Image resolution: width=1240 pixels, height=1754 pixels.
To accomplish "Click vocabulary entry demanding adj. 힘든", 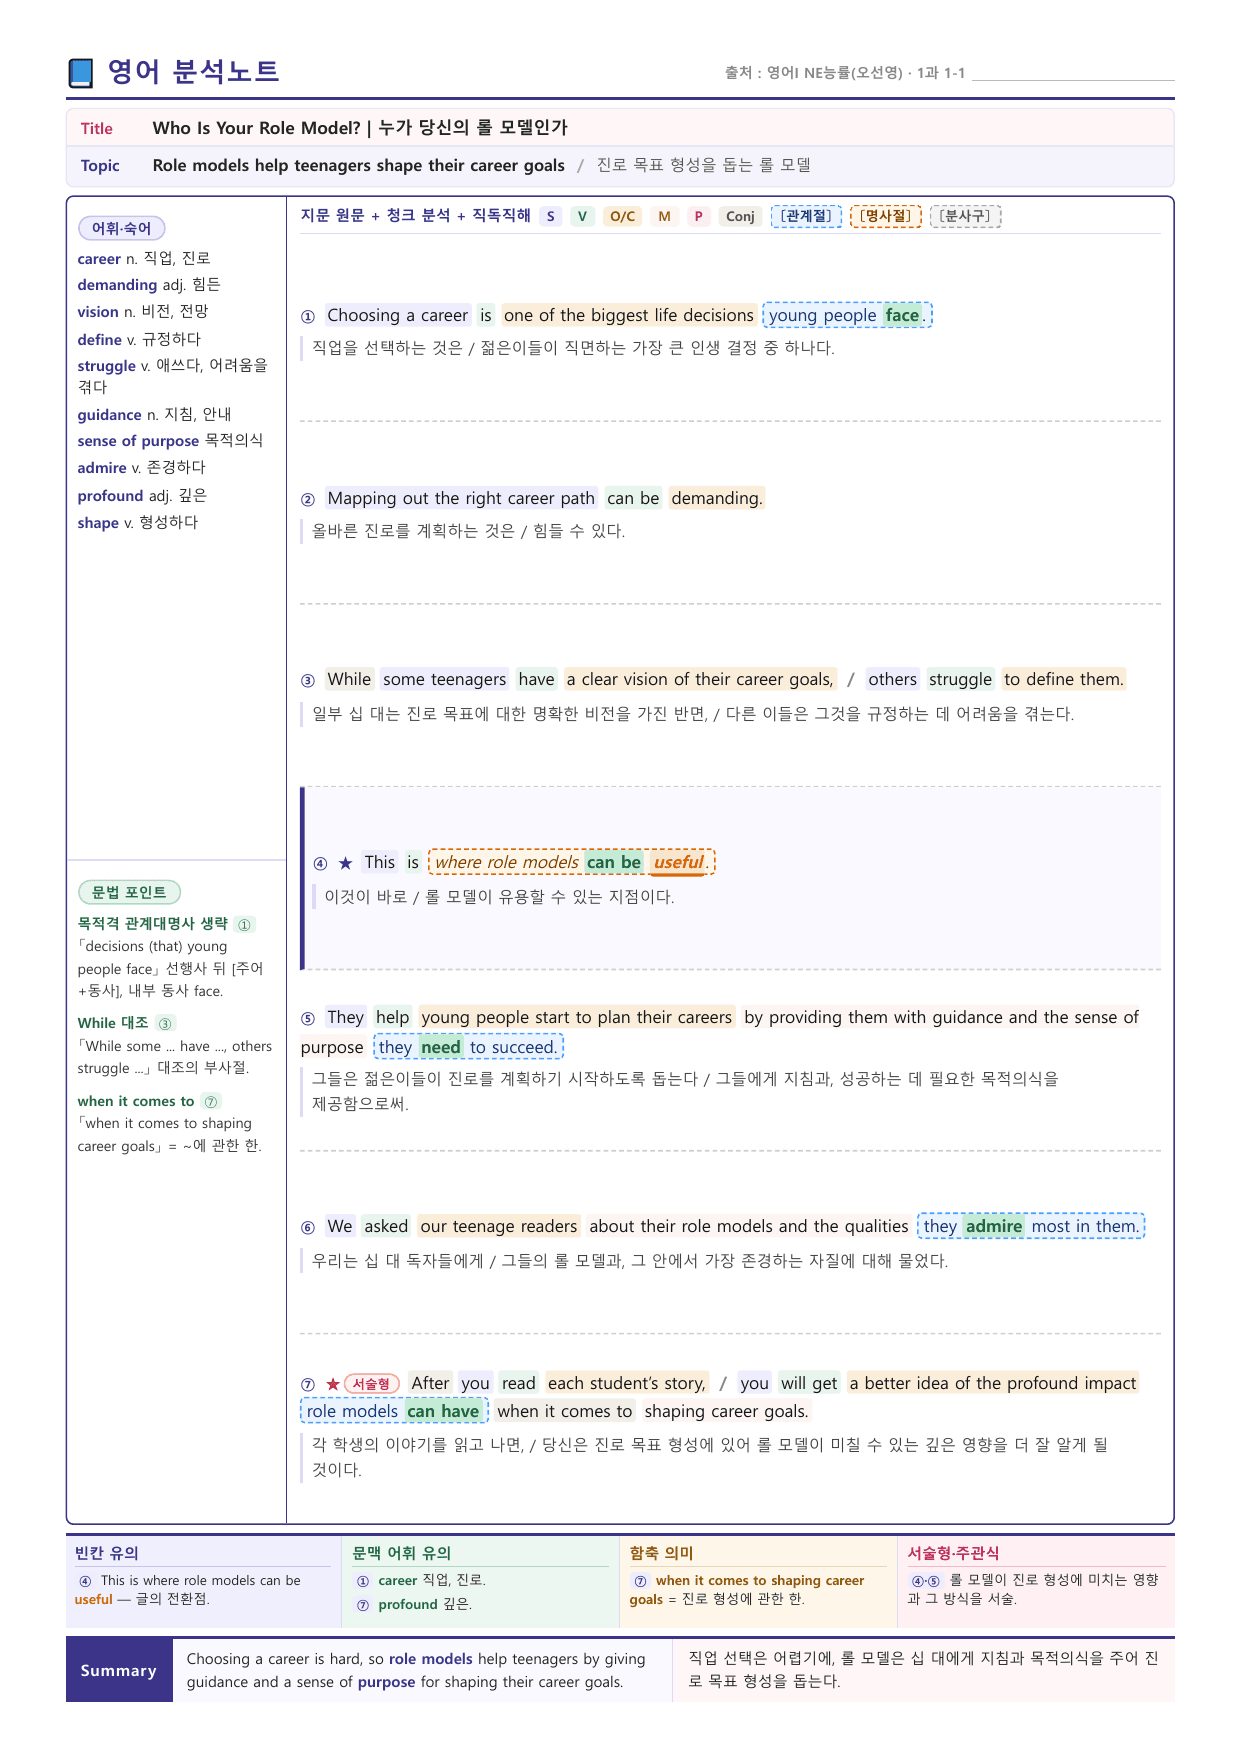I will [x=149, y=285].
